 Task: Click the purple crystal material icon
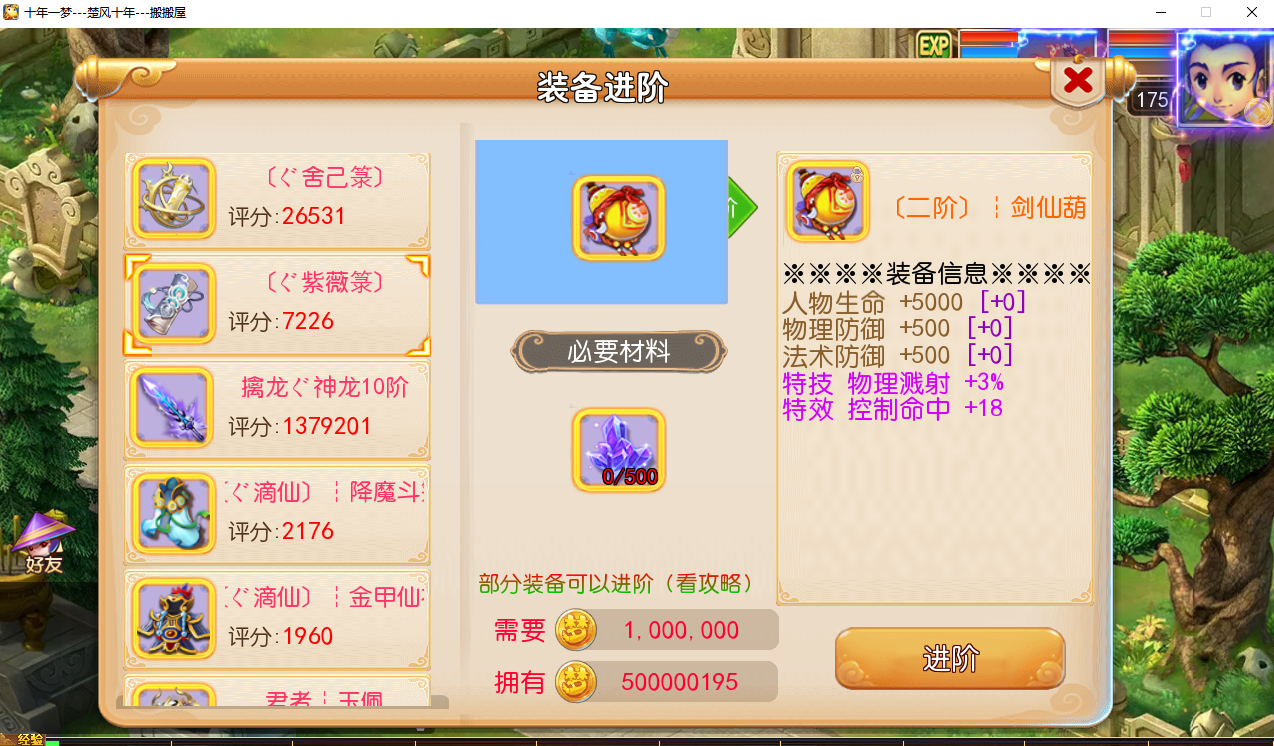click(x=619, y=450)
